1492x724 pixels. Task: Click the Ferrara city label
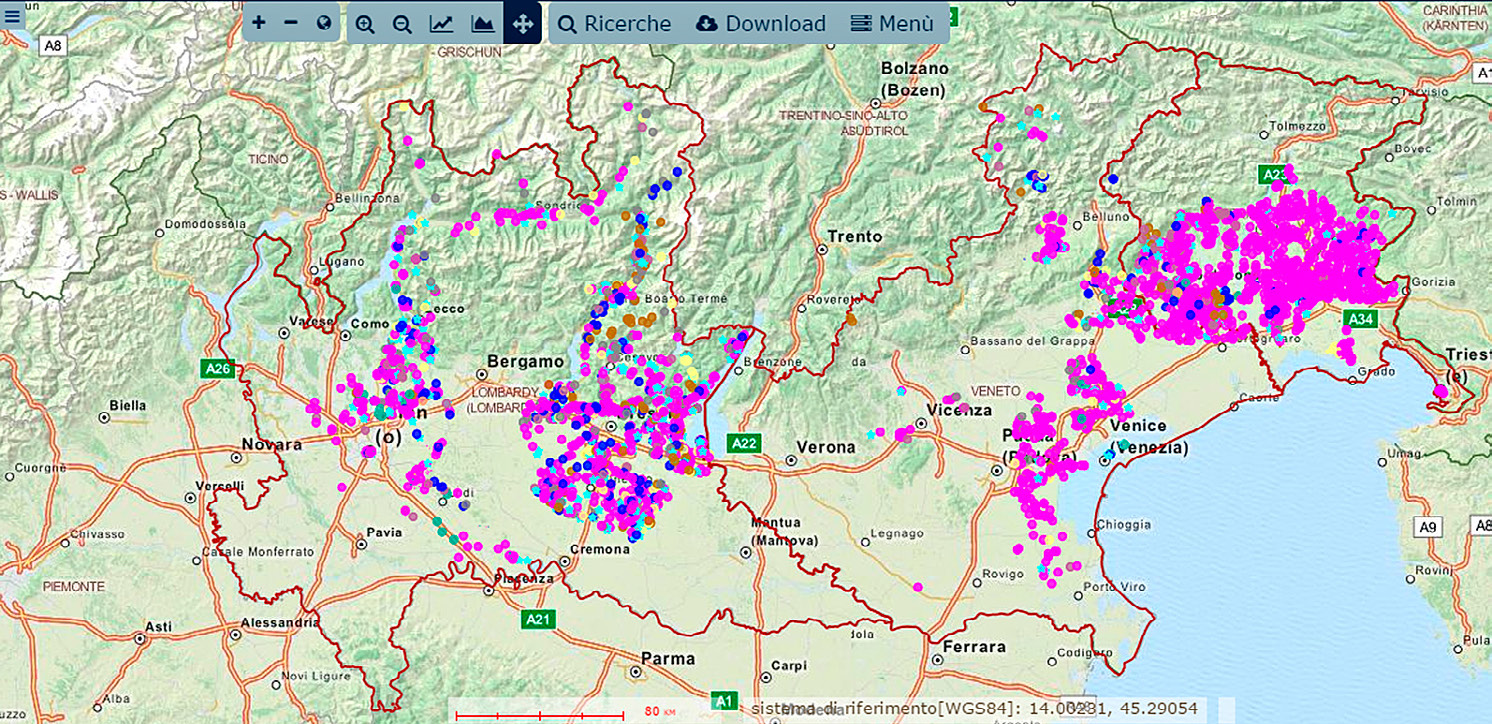pos(975,646)
